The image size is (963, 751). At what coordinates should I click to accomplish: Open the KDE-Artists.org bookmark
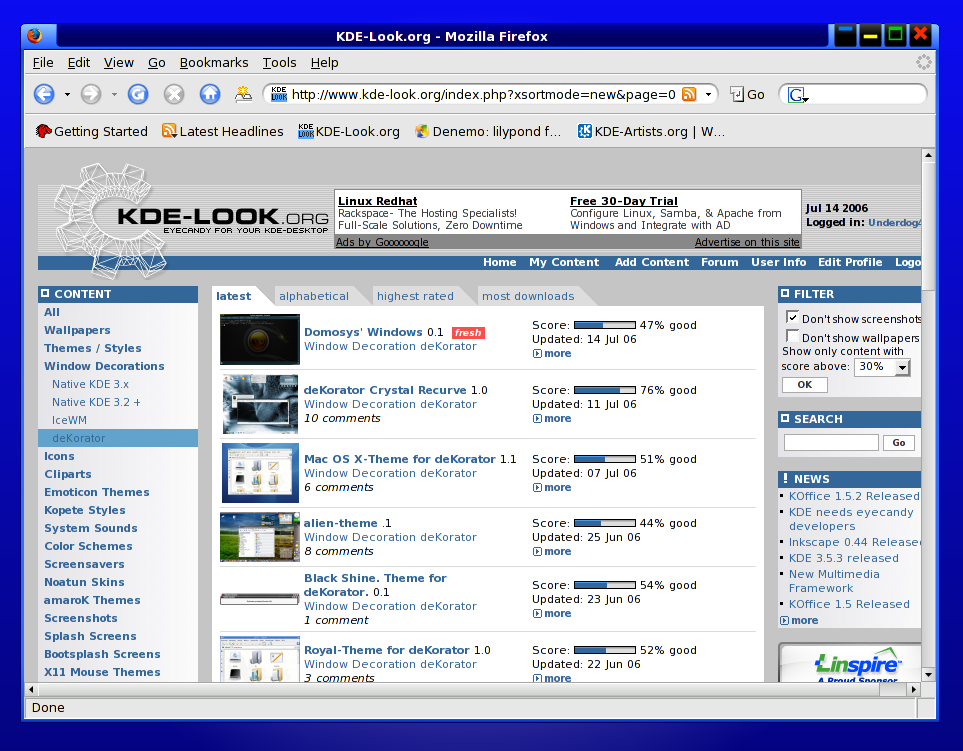(651, 131)
